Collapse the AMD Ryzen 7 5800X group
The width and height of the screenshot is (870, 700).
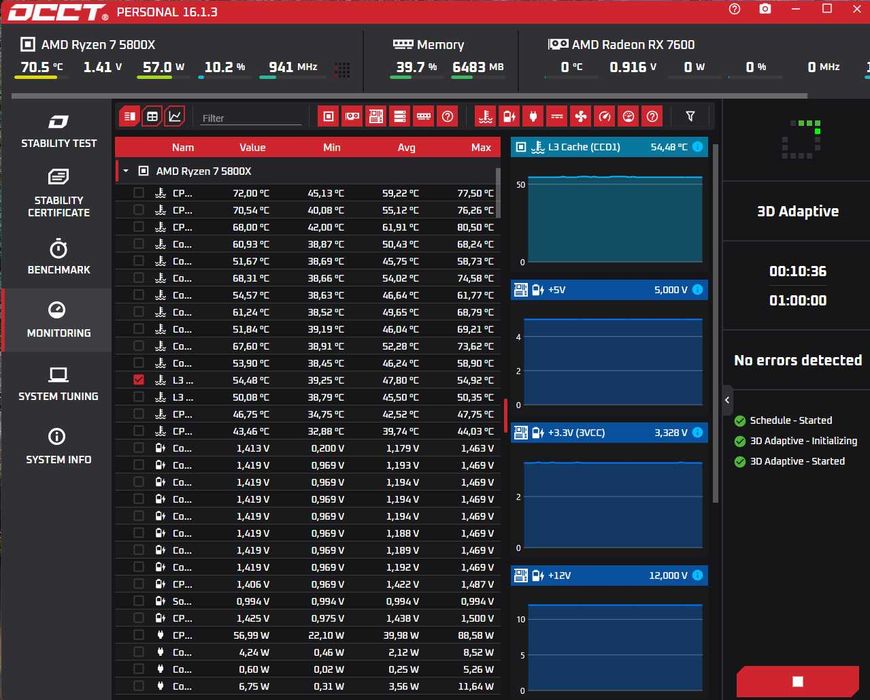pos(126,171)
